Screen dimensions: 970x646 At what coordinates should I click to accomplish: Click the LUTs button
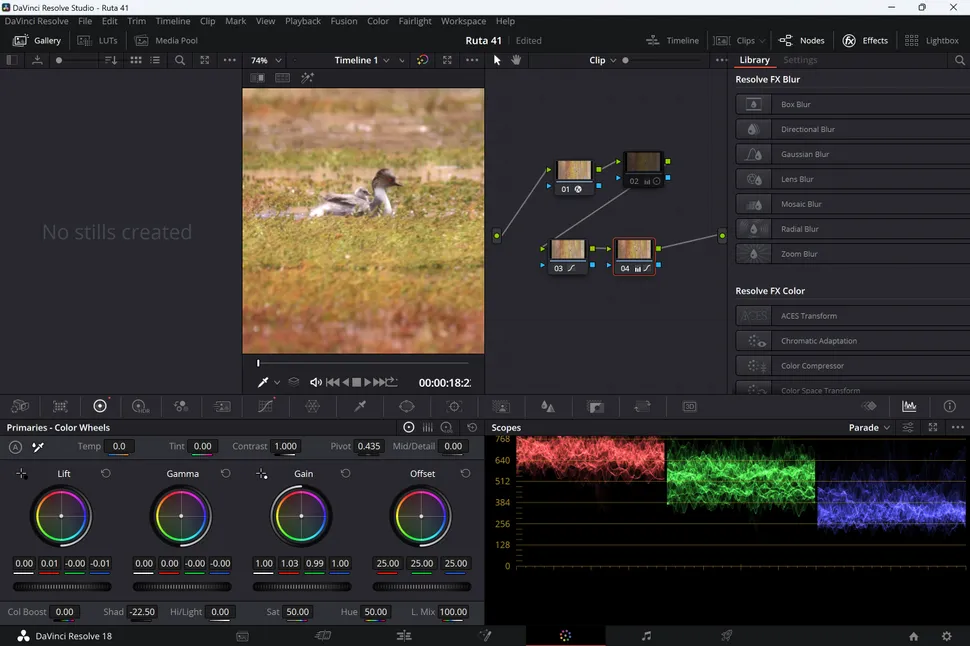point(99,41)
